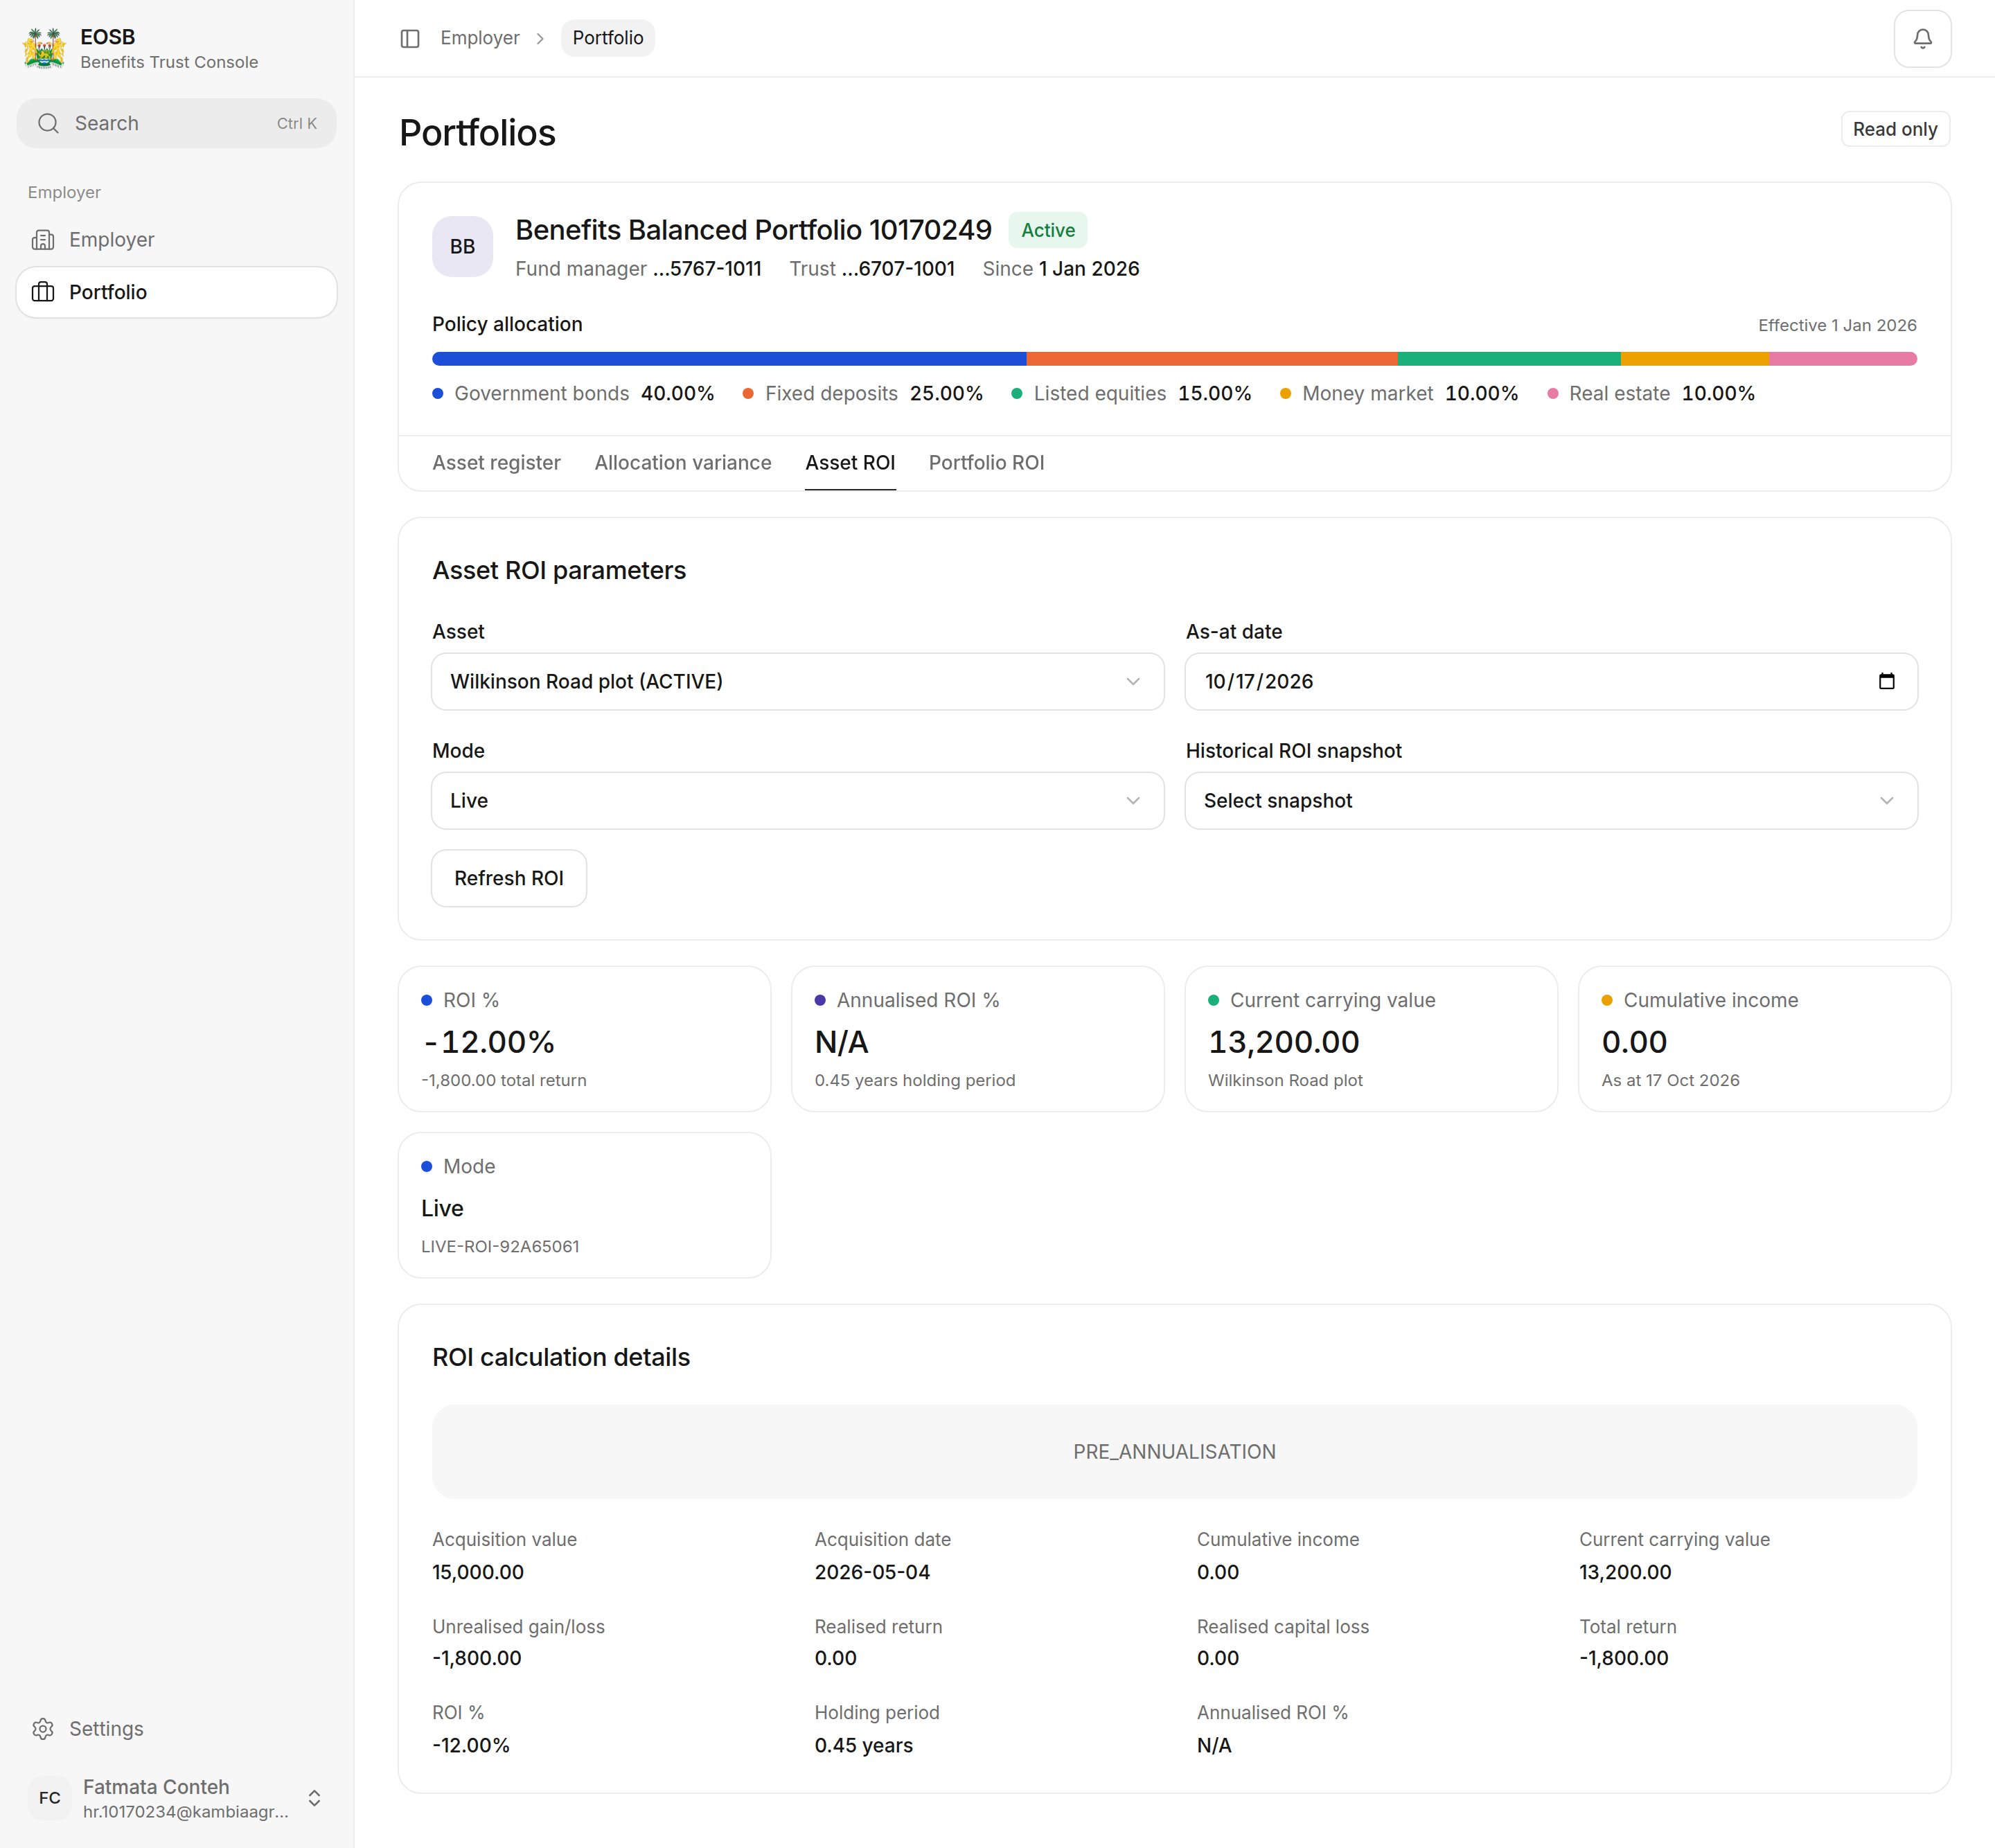Click the ROI % card showing -12.00%
1995x1848 pixels.
click(584, 1039)
